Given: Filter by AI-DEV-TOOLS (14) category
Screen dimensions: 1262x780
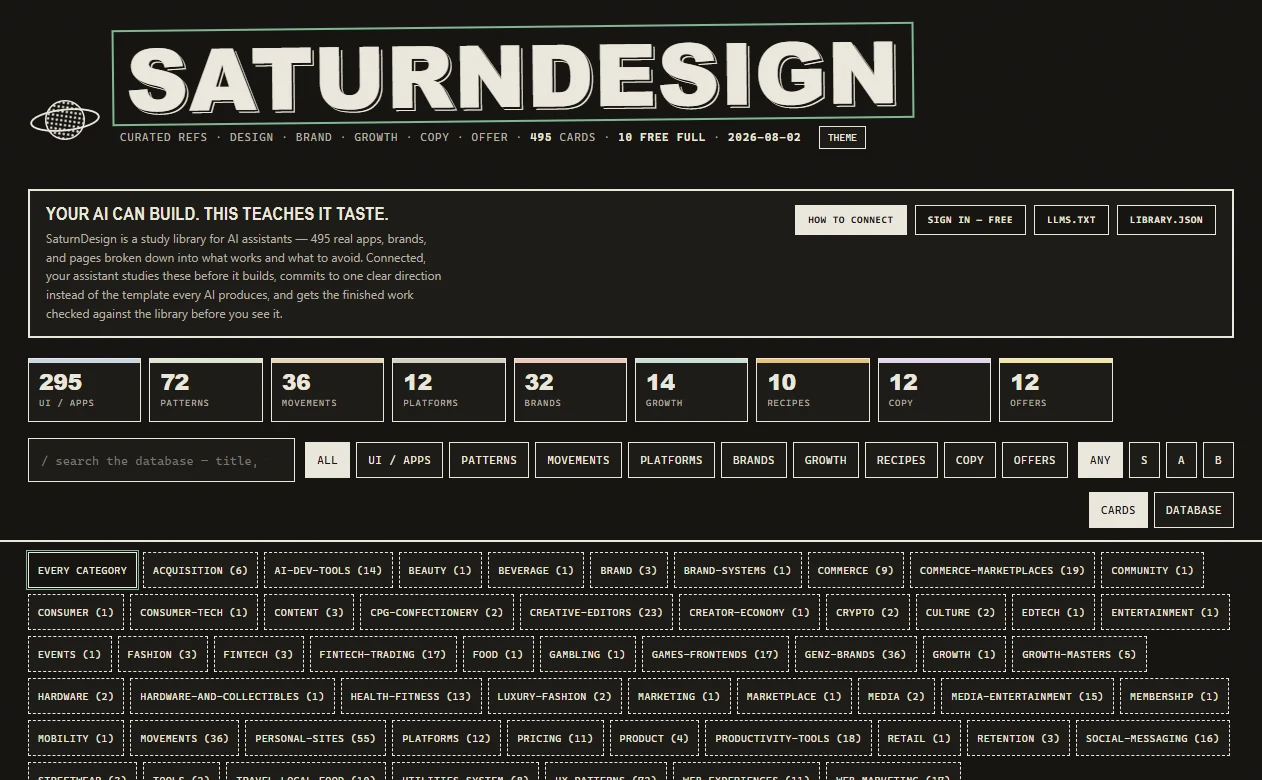Looking at the screenshot, I should tap(328, 570).
